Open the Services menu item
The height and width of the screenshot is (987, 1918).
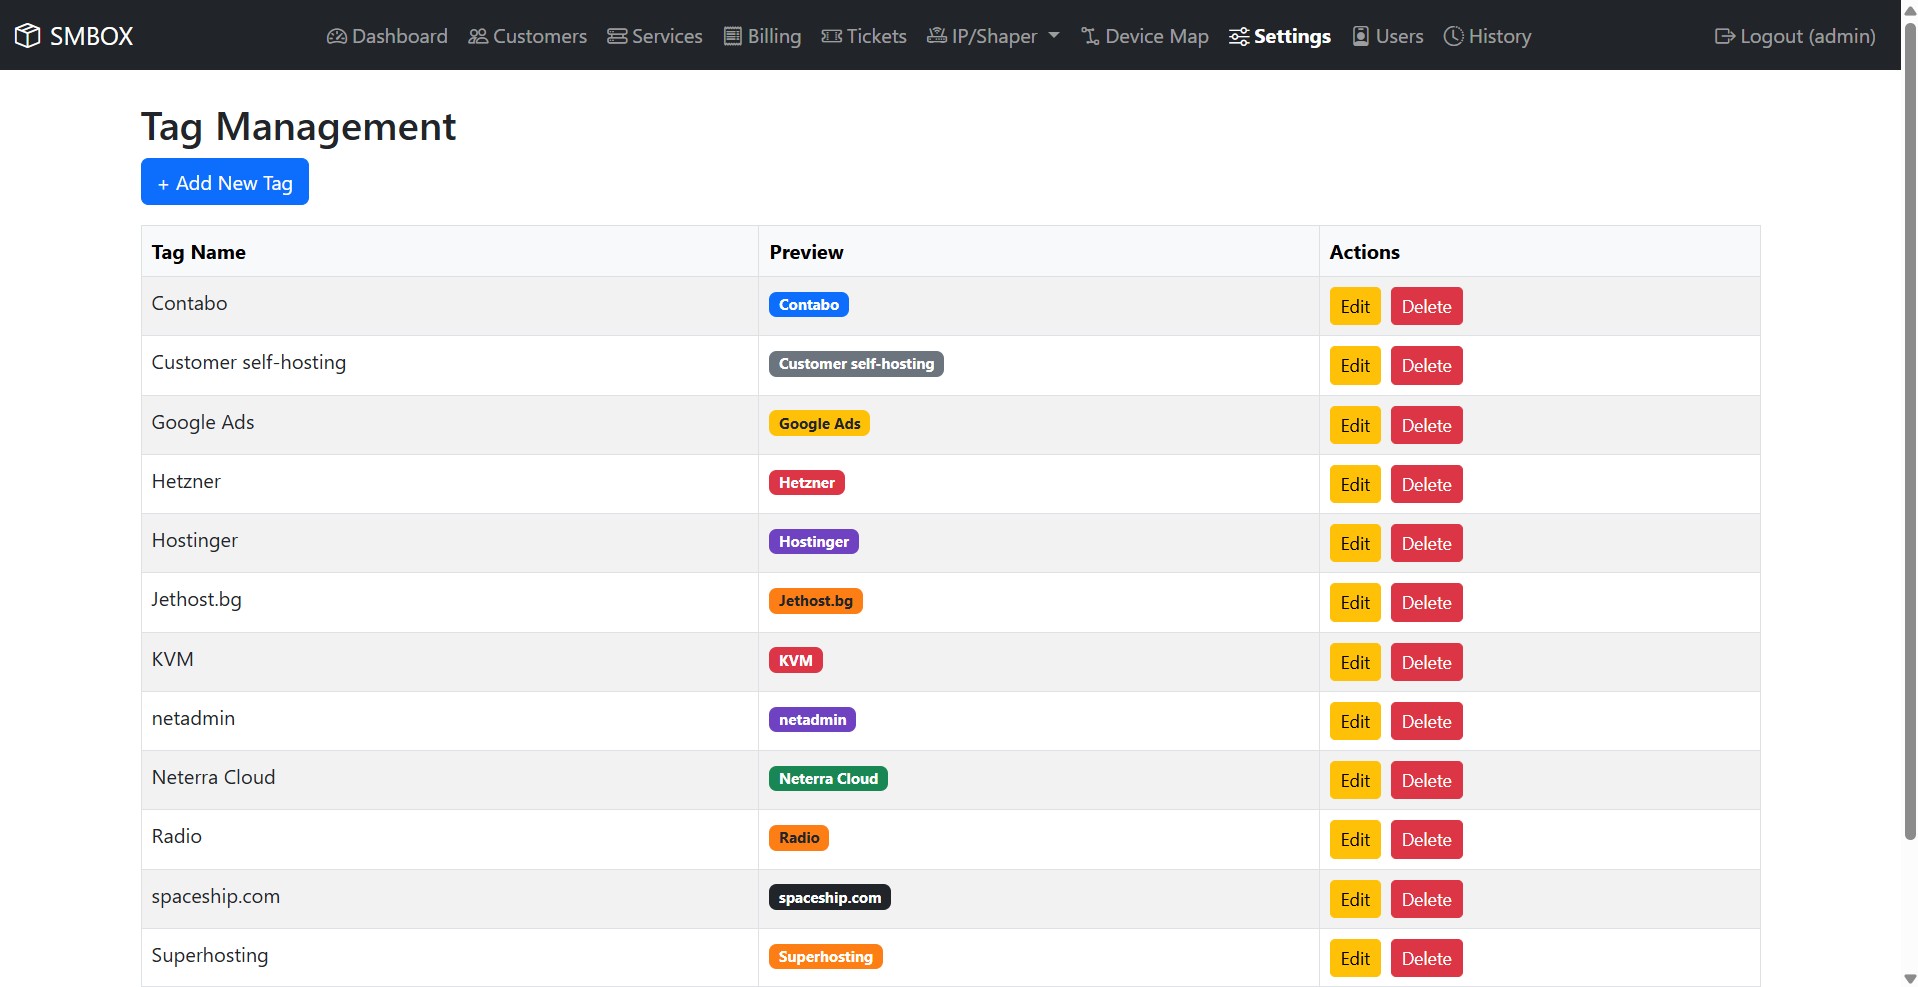coord(655,36)
